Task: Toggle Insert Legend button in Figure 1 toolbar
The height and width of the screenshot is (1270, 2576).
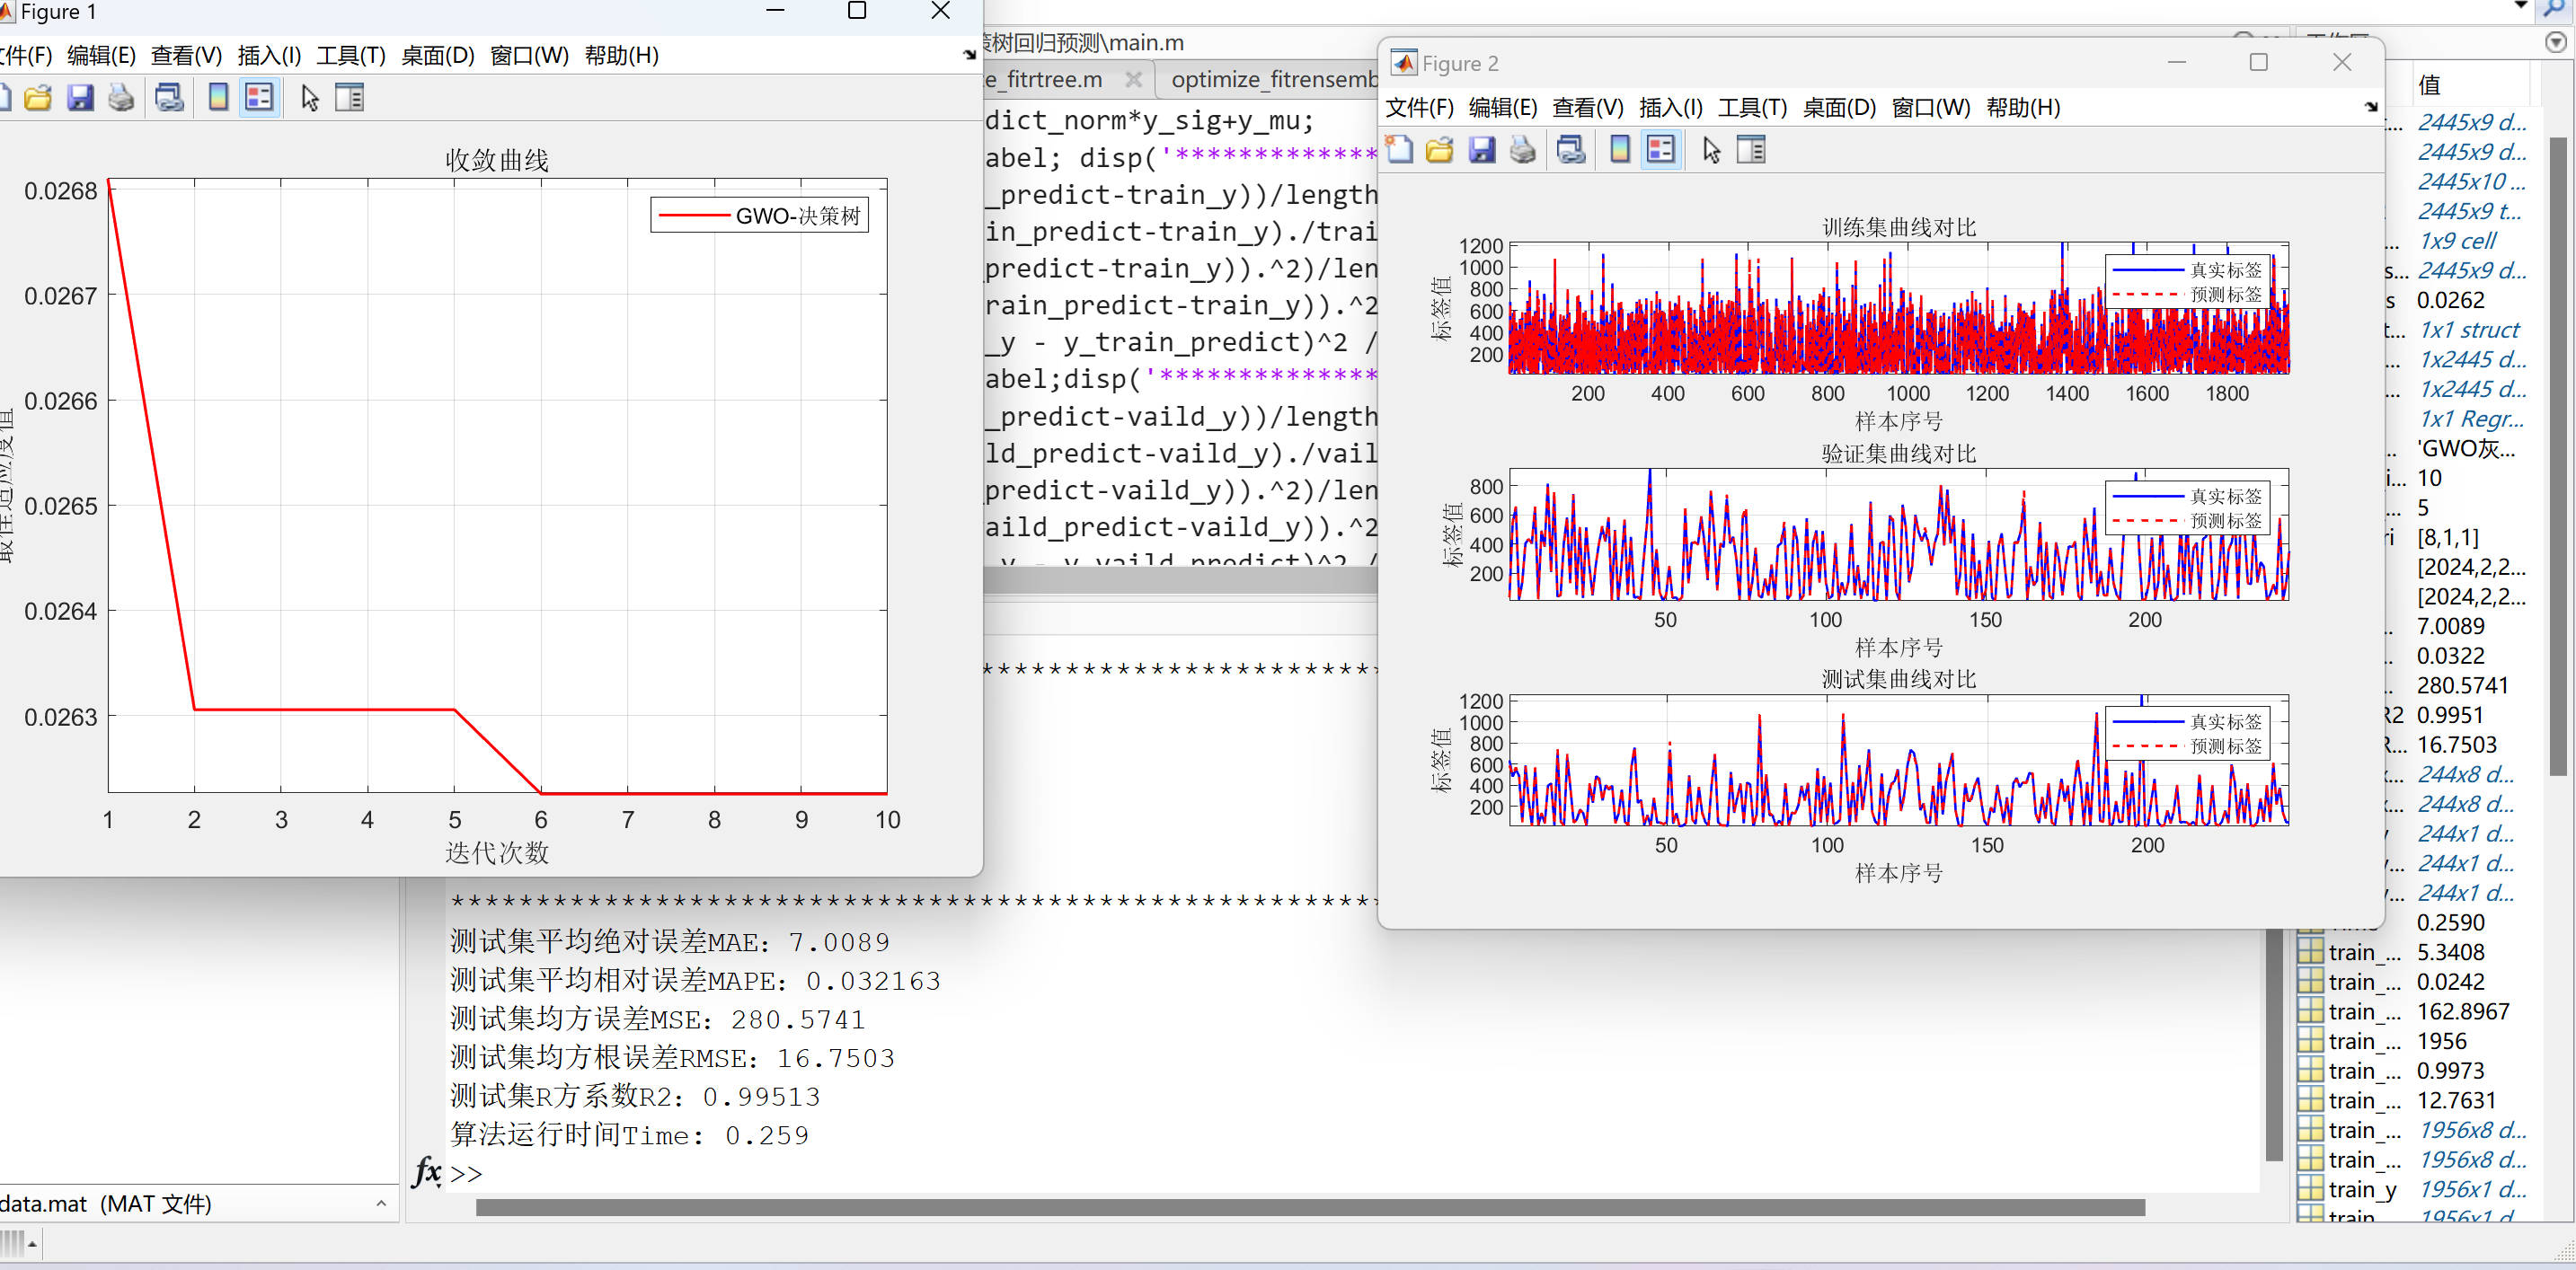Action: pyautogui.click(x=259, y=98)
